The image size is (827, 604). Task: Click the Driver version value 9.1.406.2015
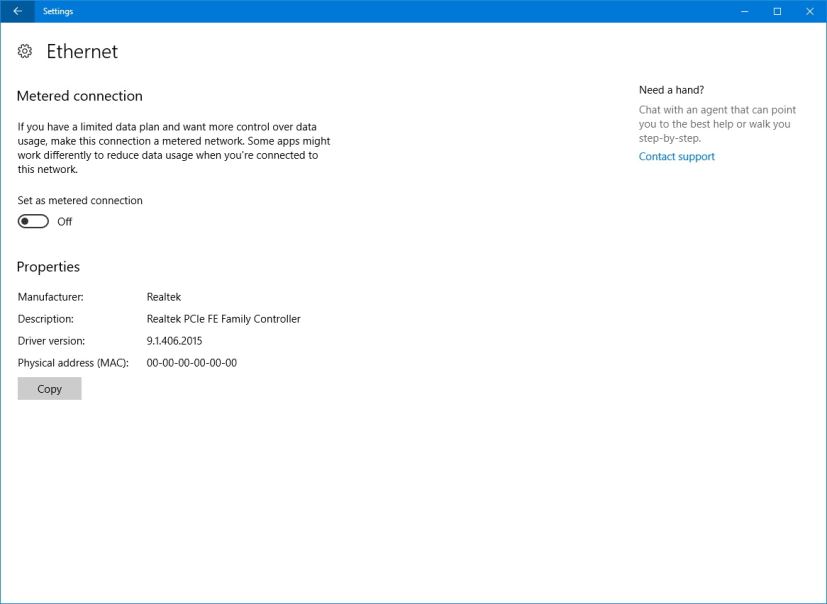pos(180,341)
